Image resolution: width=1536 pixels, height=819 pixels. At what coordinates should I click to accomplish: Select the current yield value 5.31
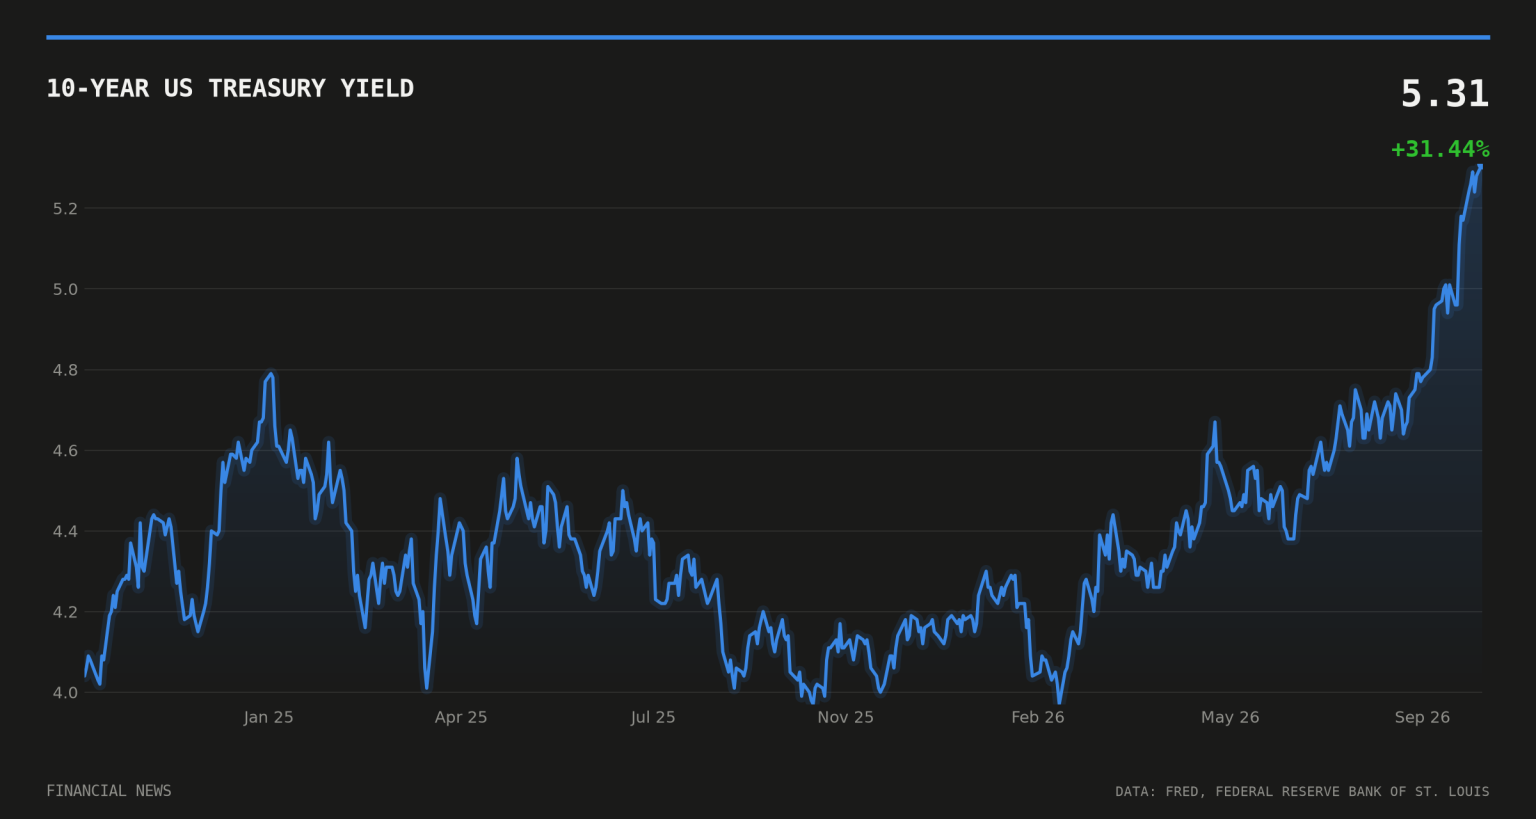click(x=1444, y=94)
